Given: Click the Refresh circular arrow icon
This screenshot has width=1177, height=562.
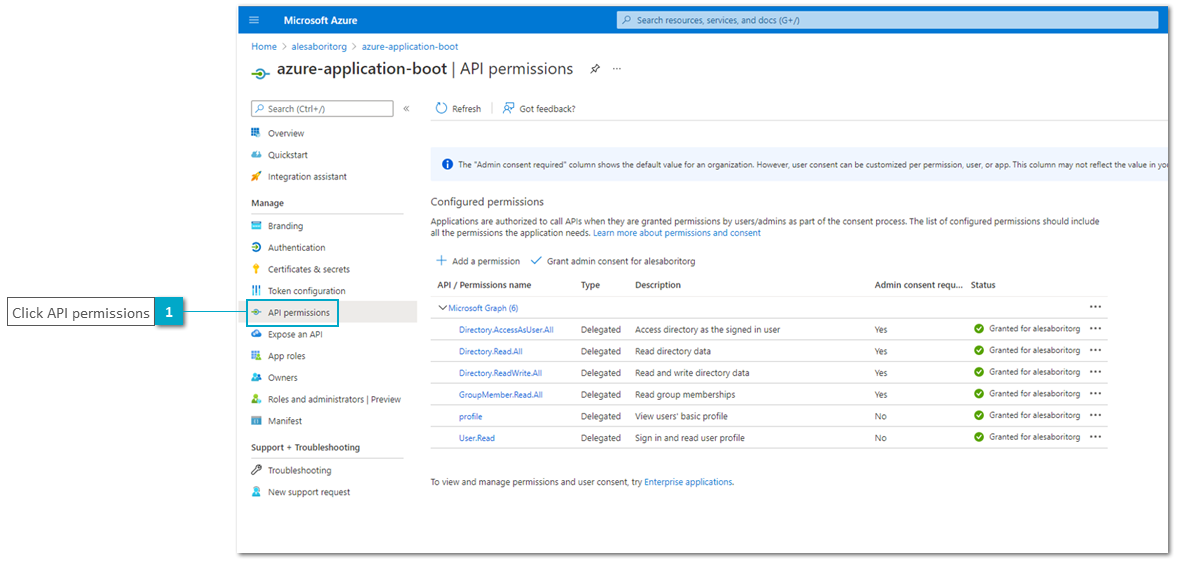Looking at the screenshot, I should 441,109.
